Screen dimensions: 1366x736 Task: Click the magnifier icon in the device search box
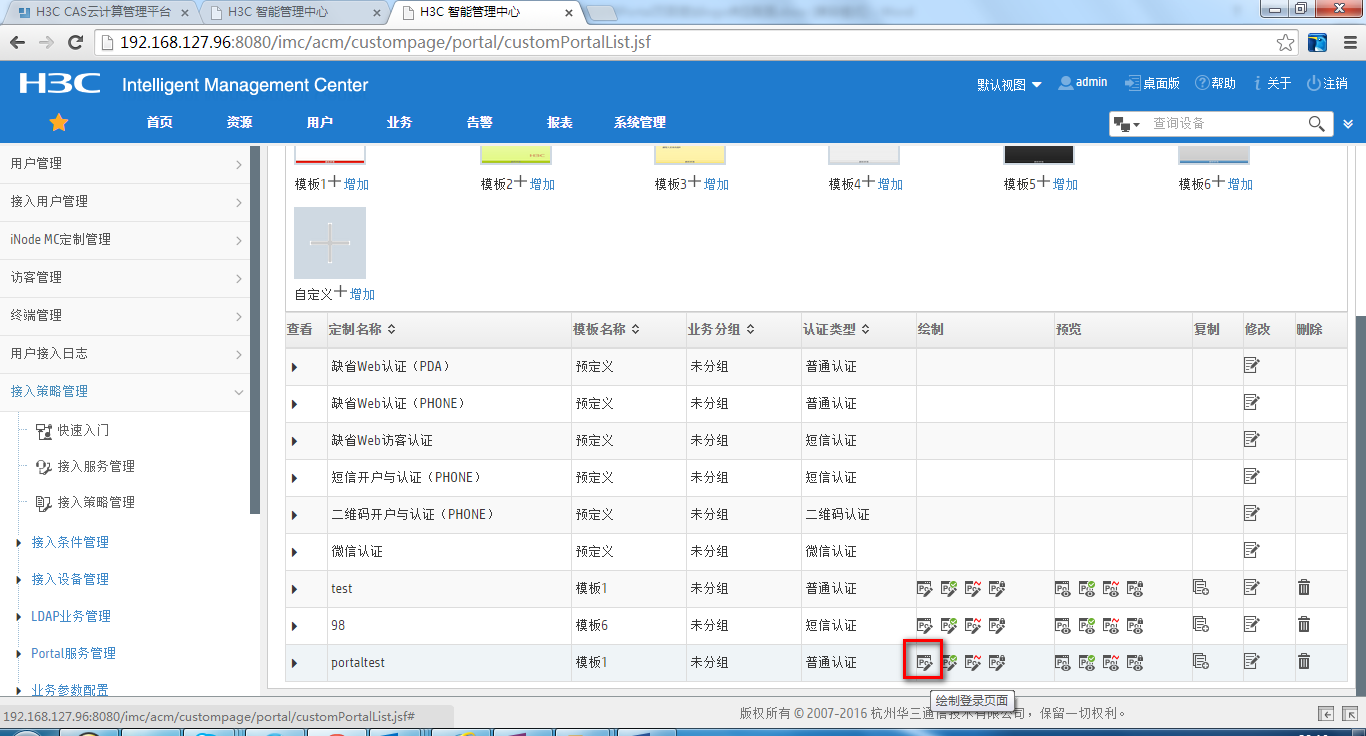[x=1317, y=123]
